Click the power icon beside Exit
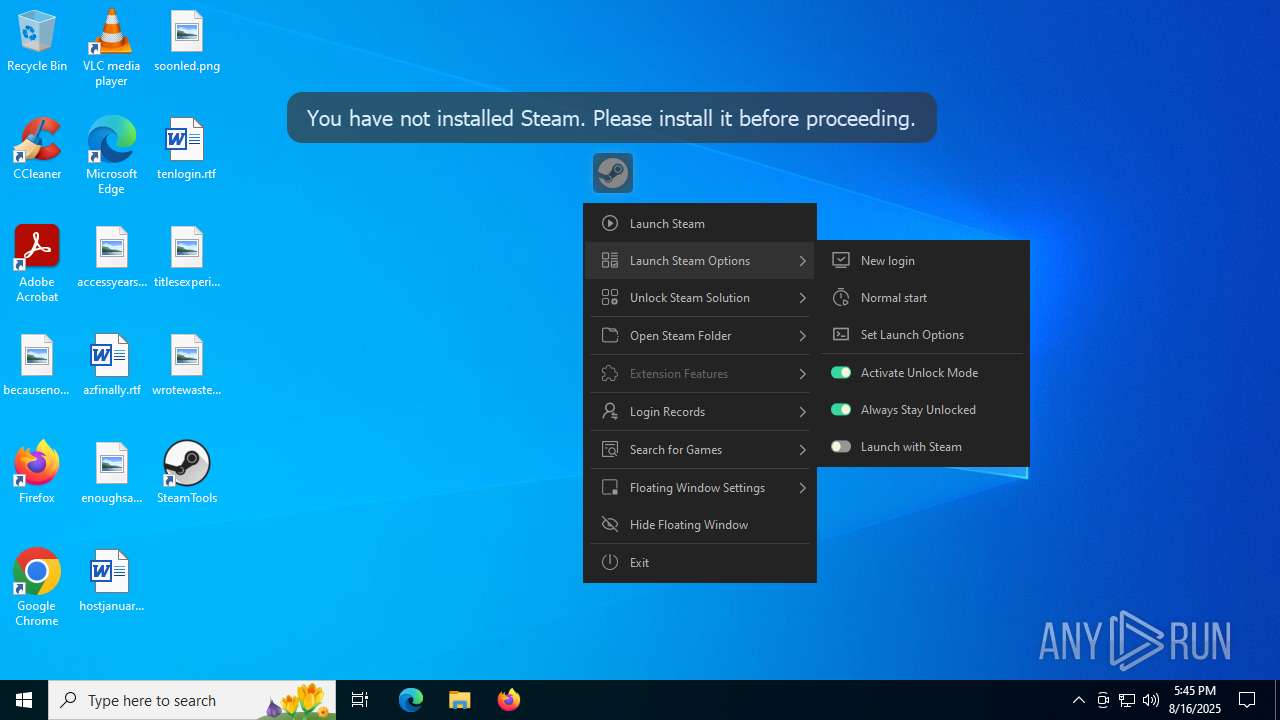1280x720 pixels. [x=610, y=562]
